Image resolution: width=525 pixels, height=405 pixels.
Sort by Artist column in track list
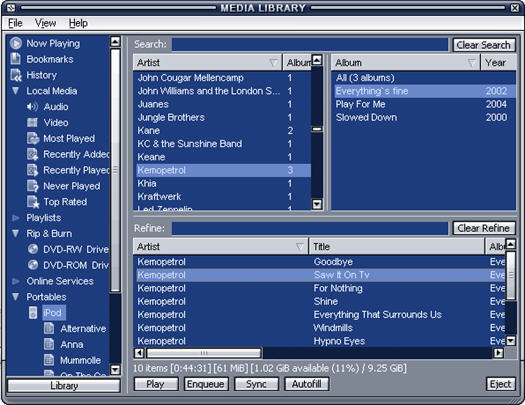click(x=220, y=247)
